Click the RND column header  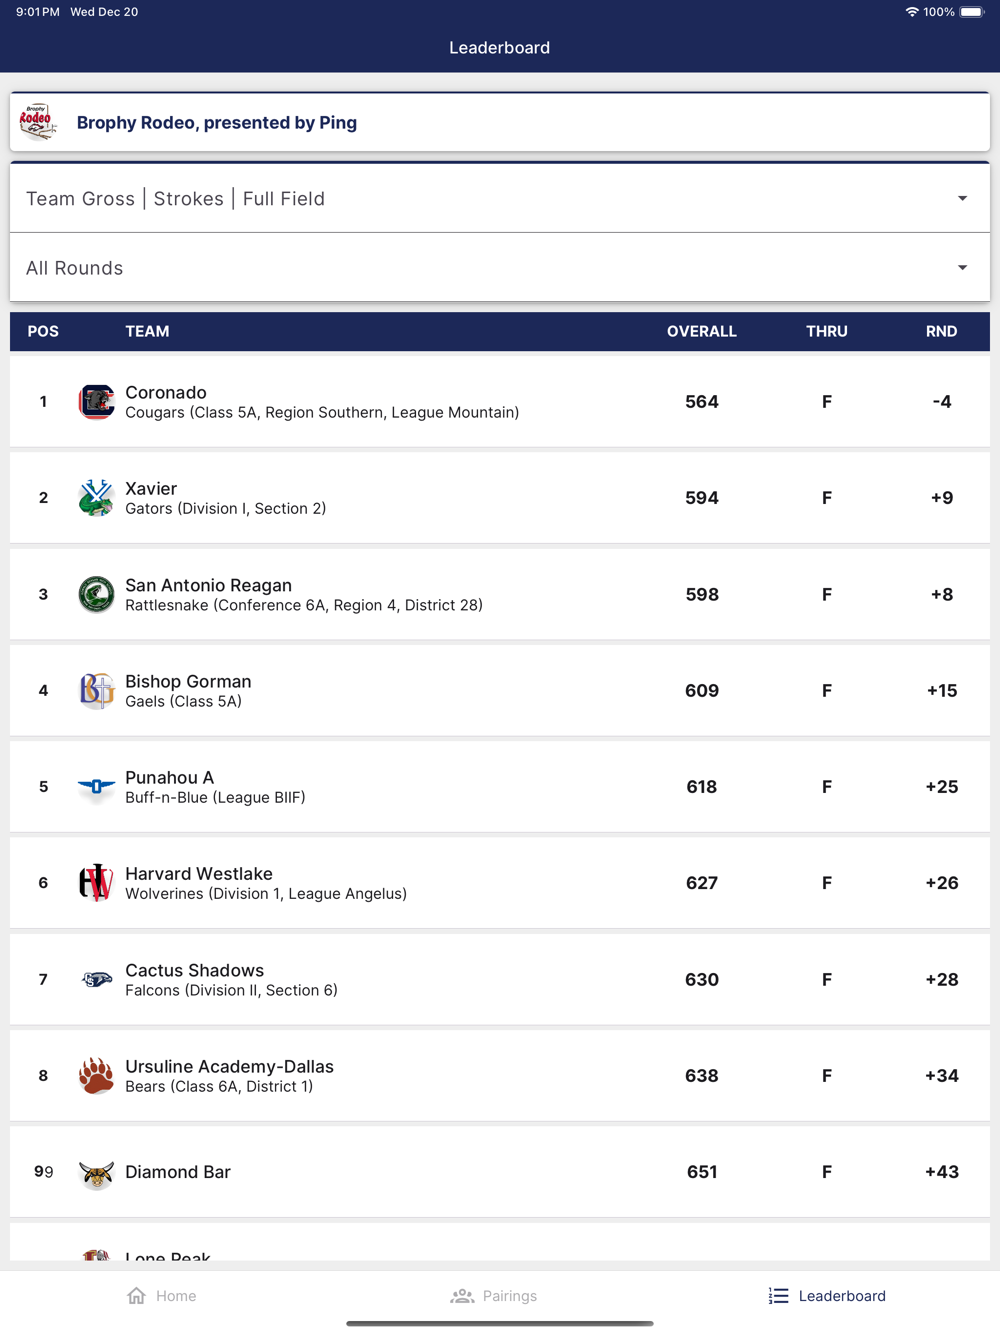pos(941,331)
